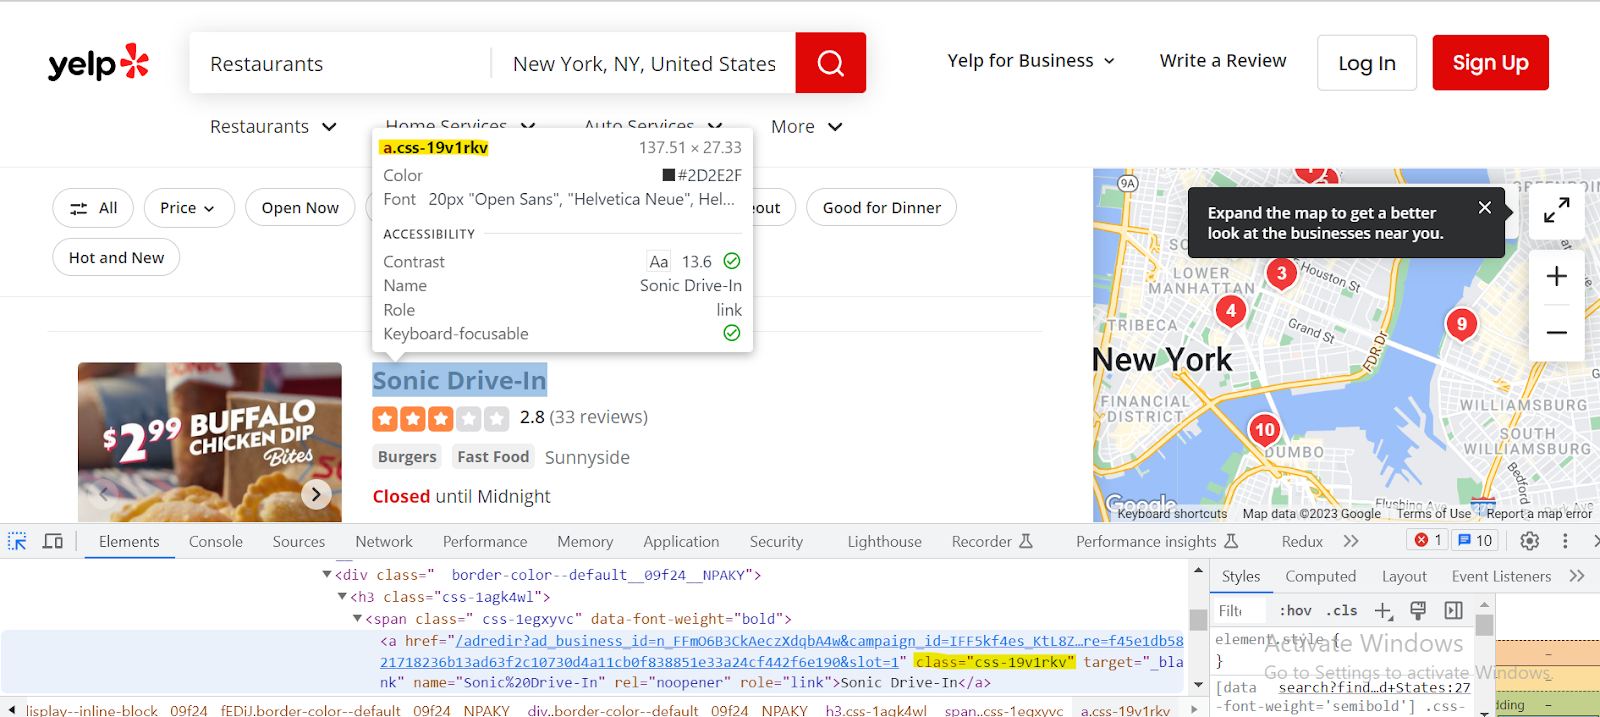Click the Restaurants search input field
Screen dimensions: 1600x717
pyautogui.click(x=340, y=63)
